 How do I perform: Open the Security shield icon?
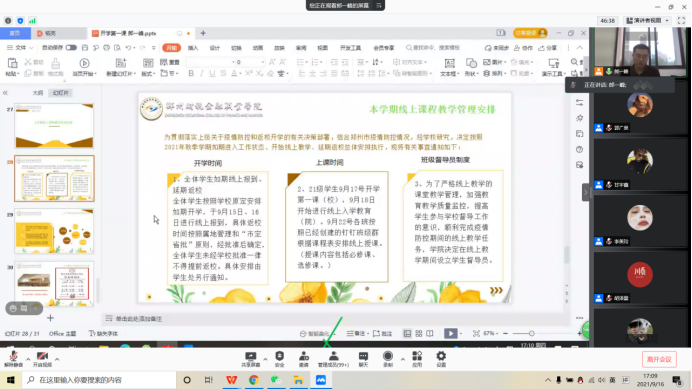280,359
